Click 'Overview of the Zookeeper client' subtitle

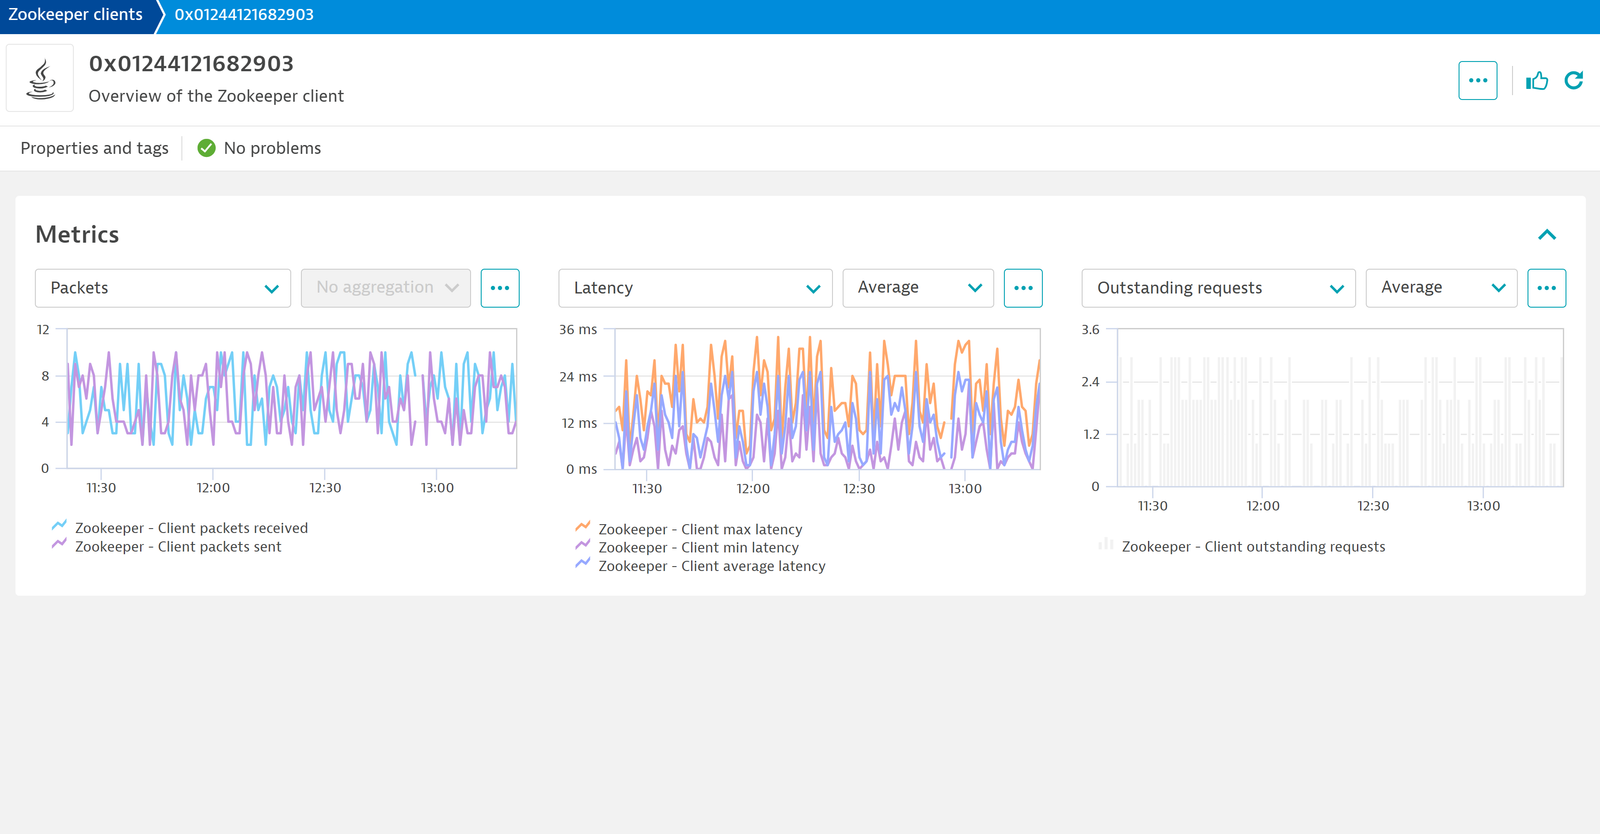tap(216, 96)
